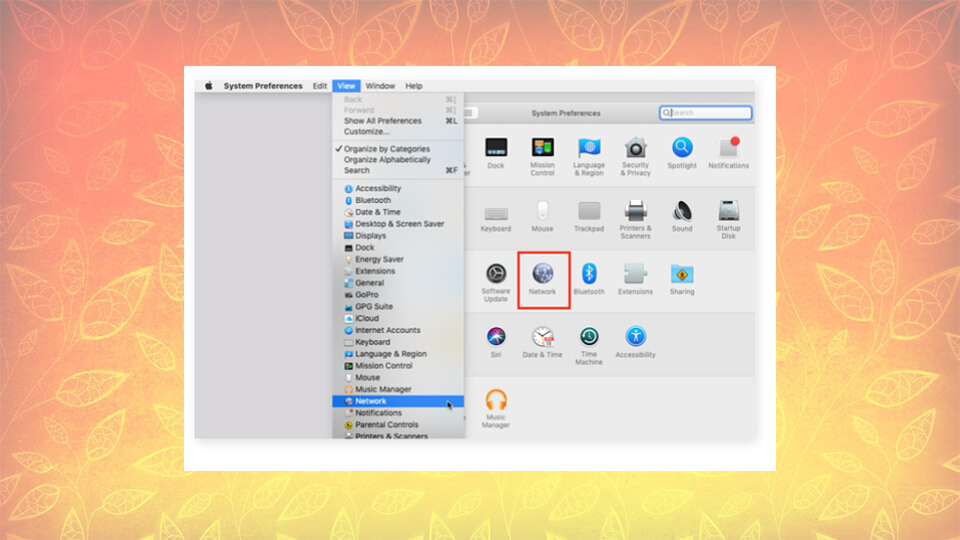
Task: Click the show-all grid toolbar button
Action: tap(468, 113)
